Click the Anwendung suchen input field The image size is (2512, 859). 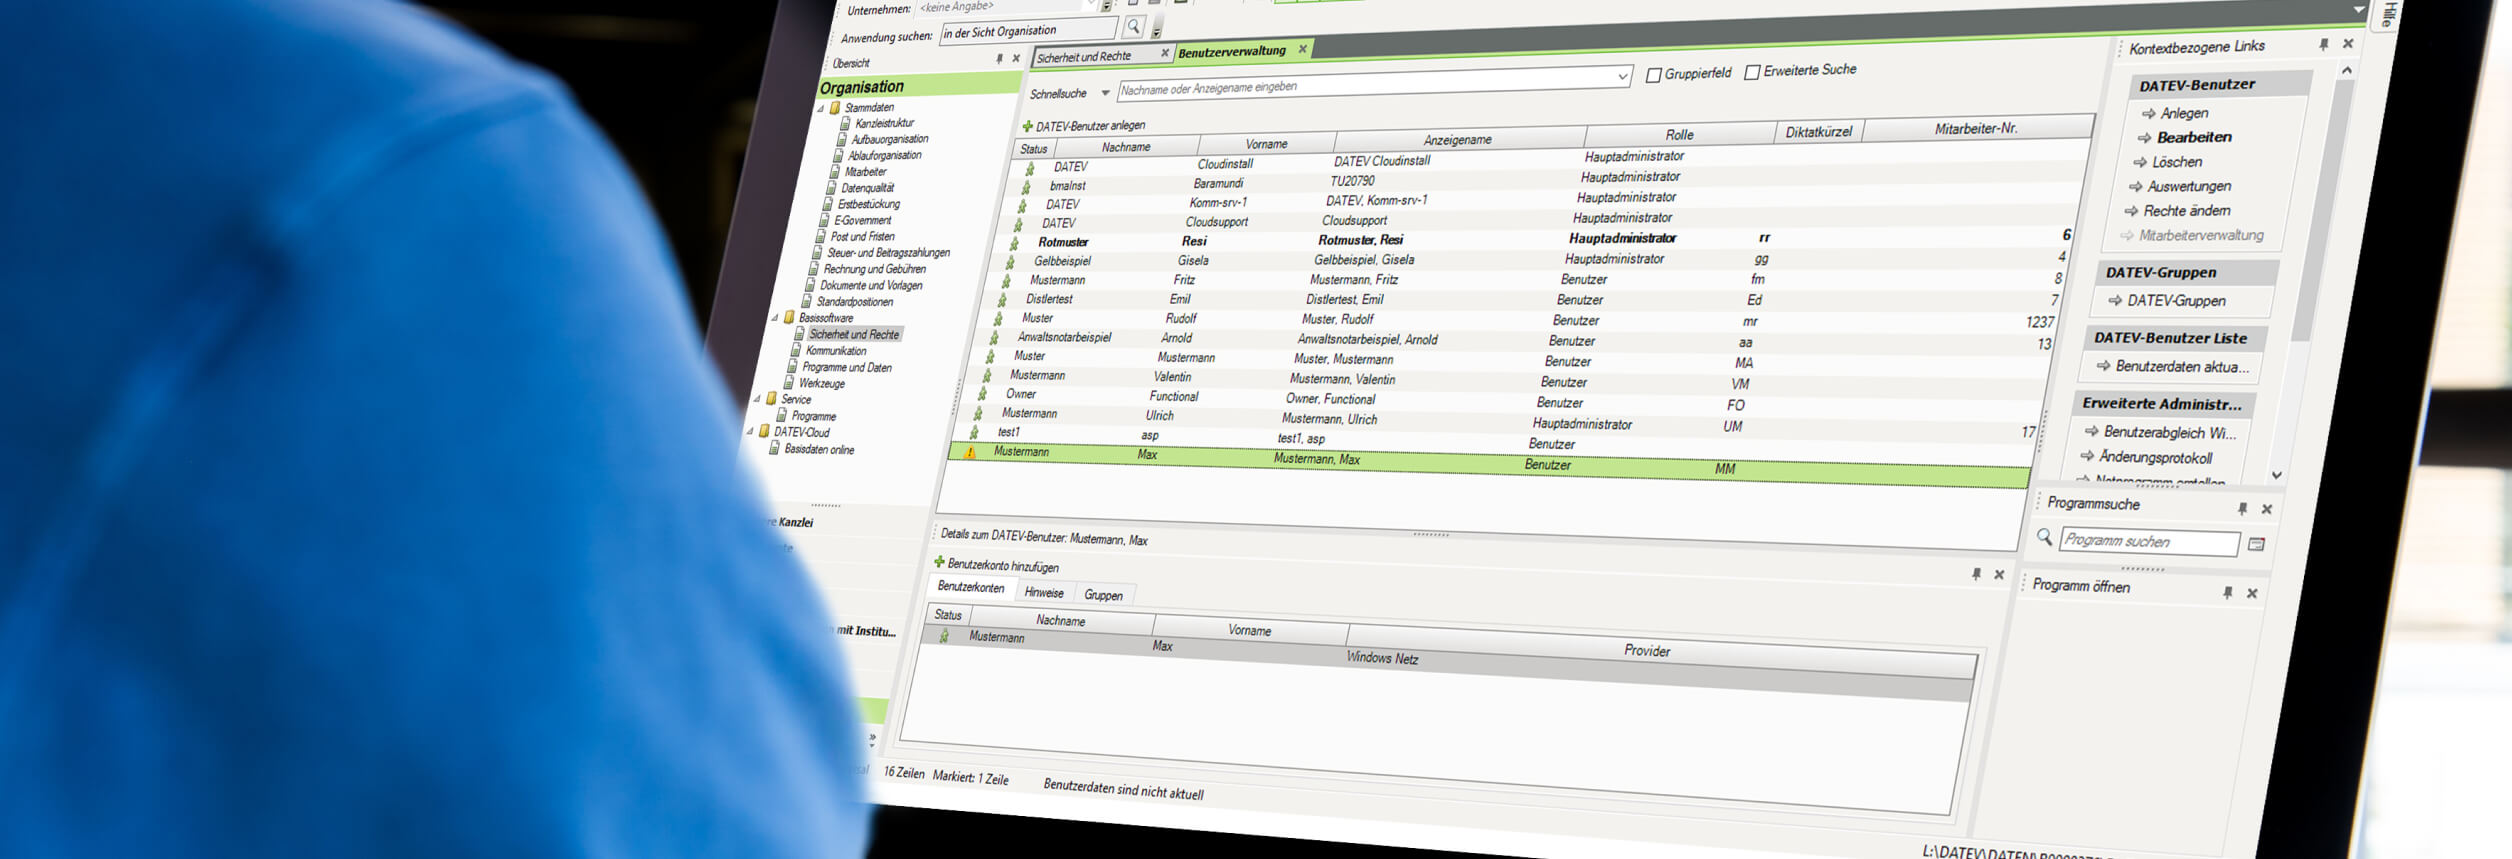[1027, 32]
